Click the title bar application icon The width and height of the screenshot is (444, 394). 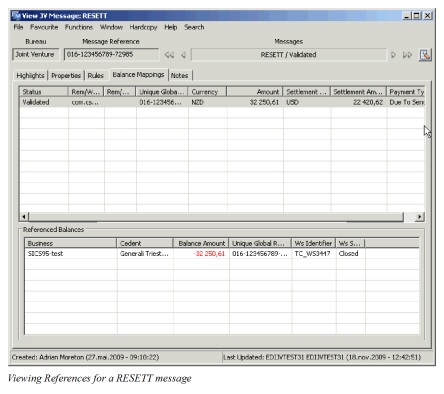coord(16,15)
